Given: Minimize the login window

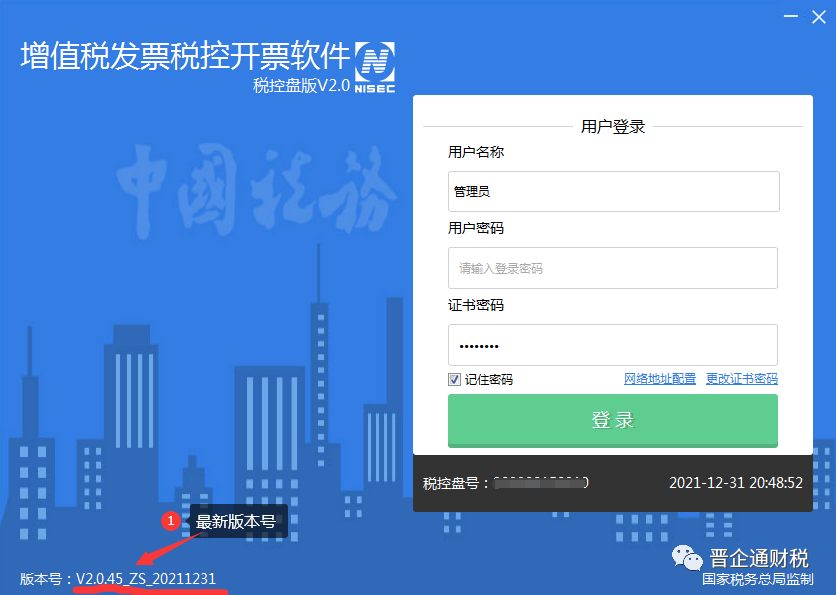Looking at the screenshot, I should (791, 17).
